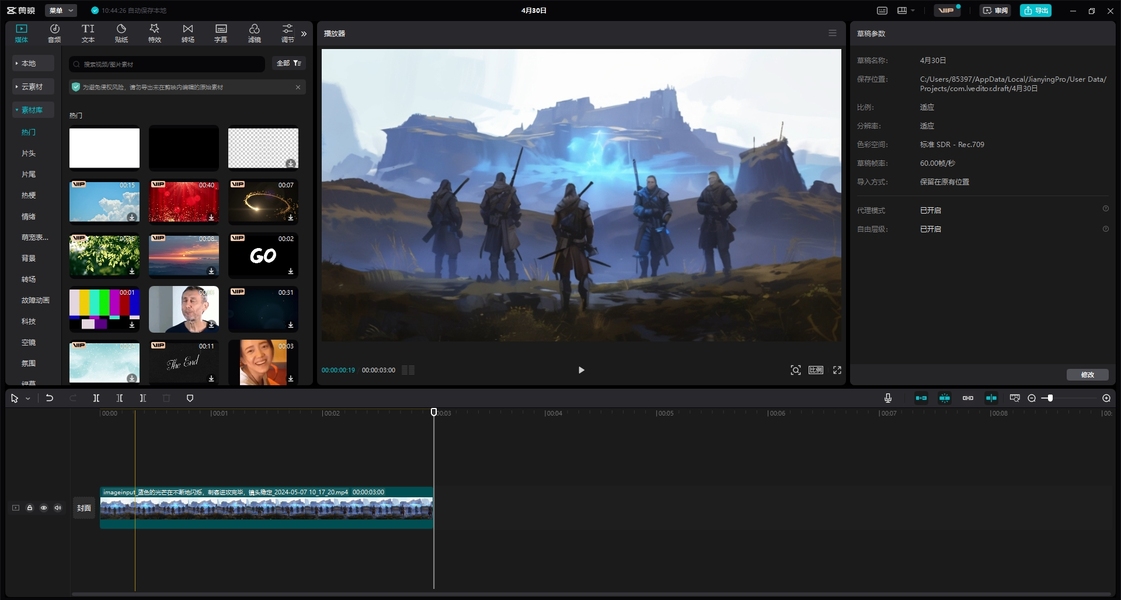
Task: Select the GO countdown 00:02 clip
Action: pos(263,255)
